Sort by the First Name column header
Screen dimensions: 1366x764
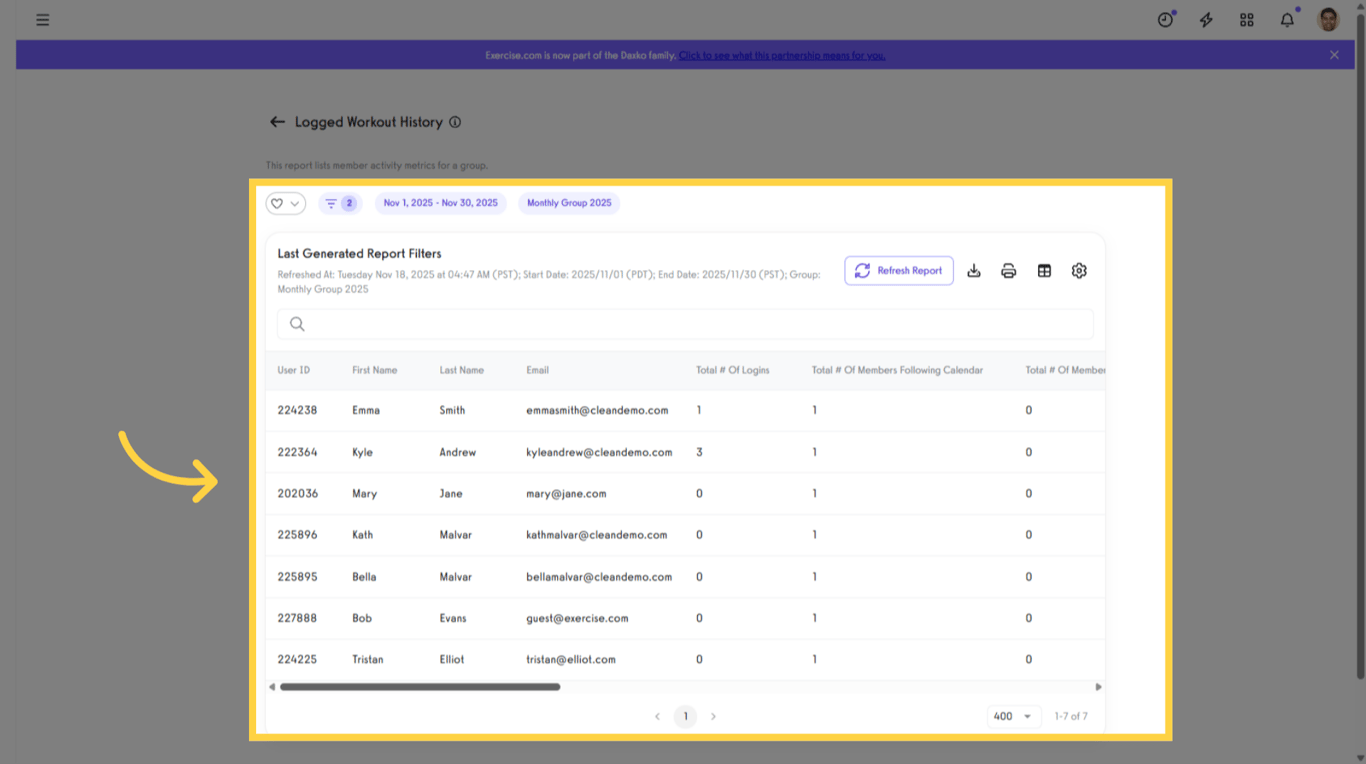375,370
